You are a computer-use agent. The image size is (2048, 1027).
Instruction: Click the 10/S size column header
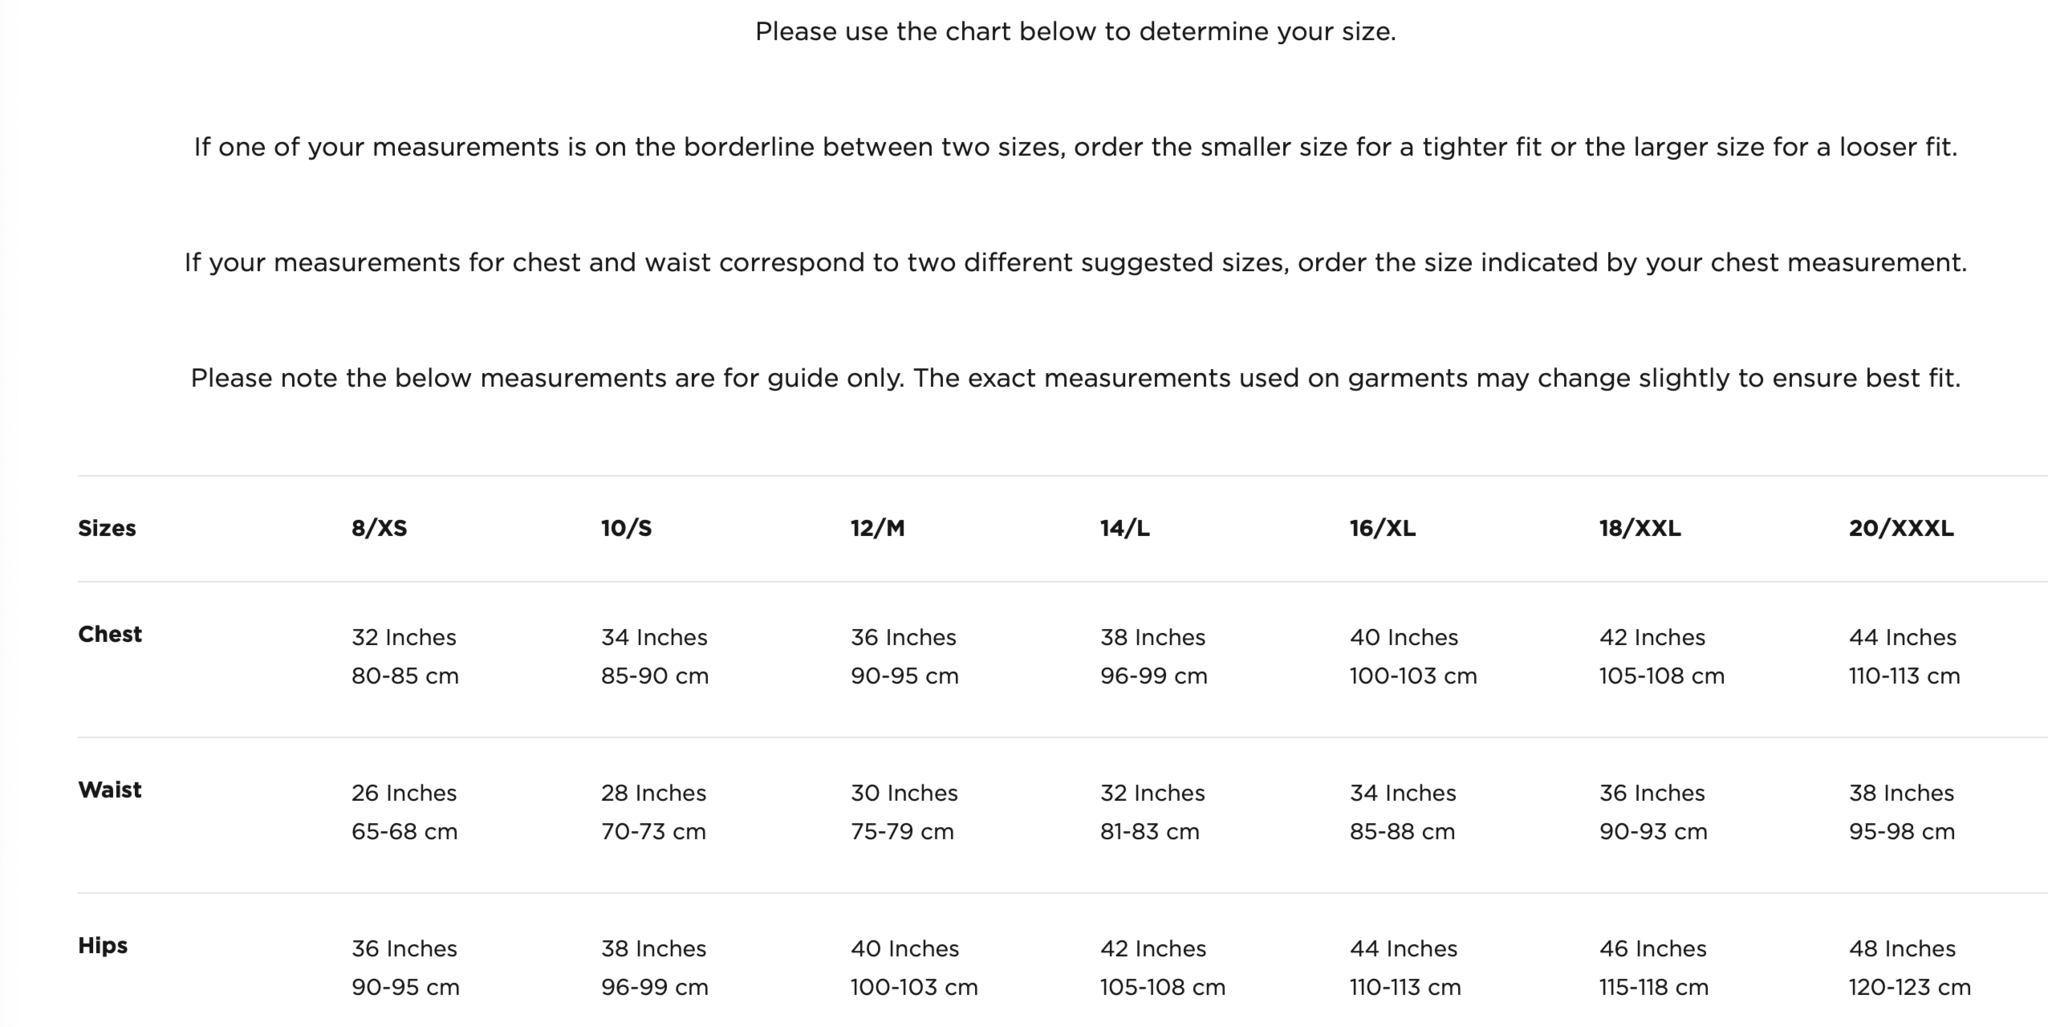point(626,528)
